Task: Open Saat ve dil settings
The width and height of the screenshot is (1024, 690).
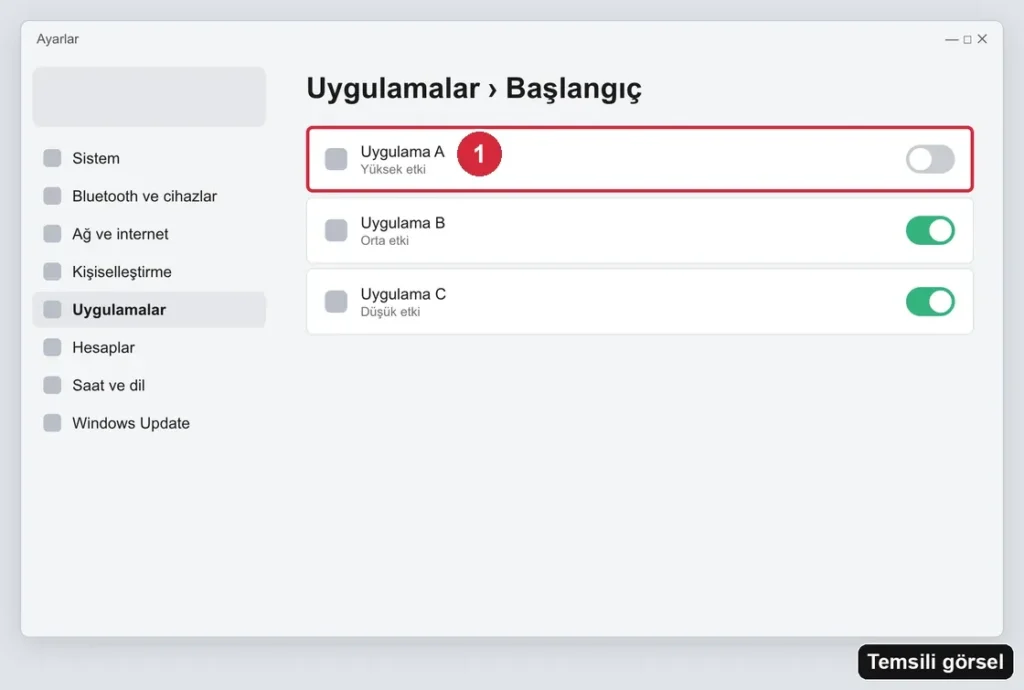Action: click(x=149, y=385)
